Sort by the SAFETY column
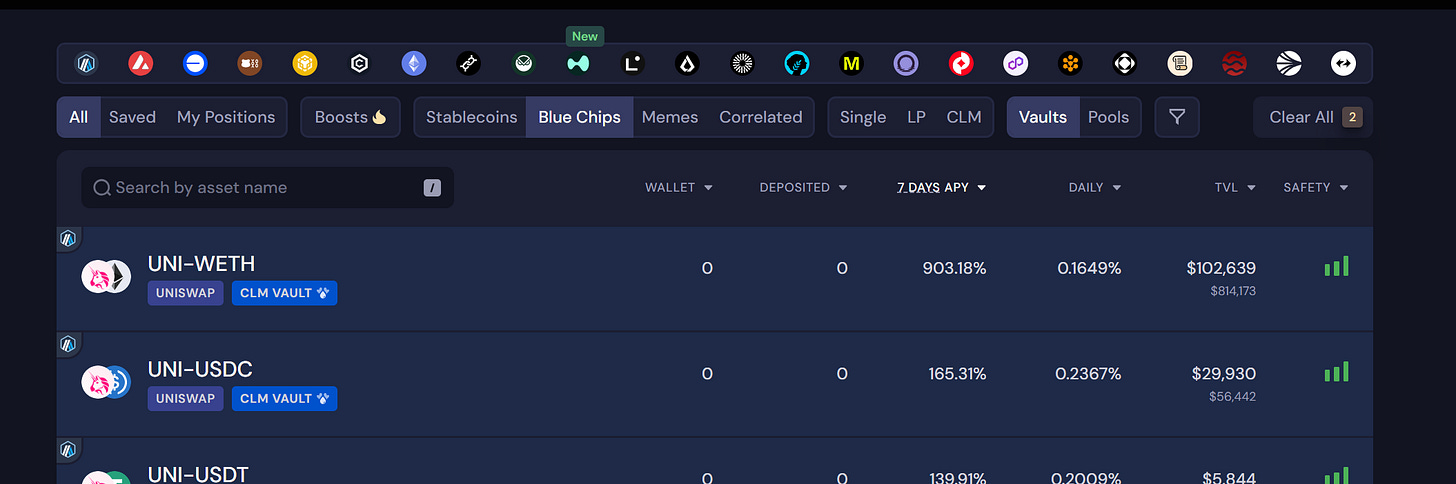This screenshot has height=484, width=1456. tap(1316, 187)
